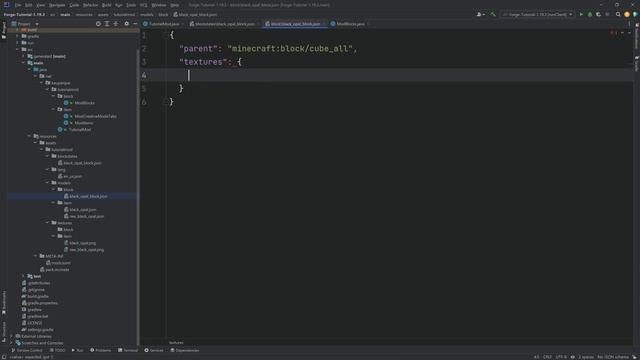The width and height of the screenshot is (640, 360).
Task: Select black_opal.json under models item
Action: click(x=83, y=210)
